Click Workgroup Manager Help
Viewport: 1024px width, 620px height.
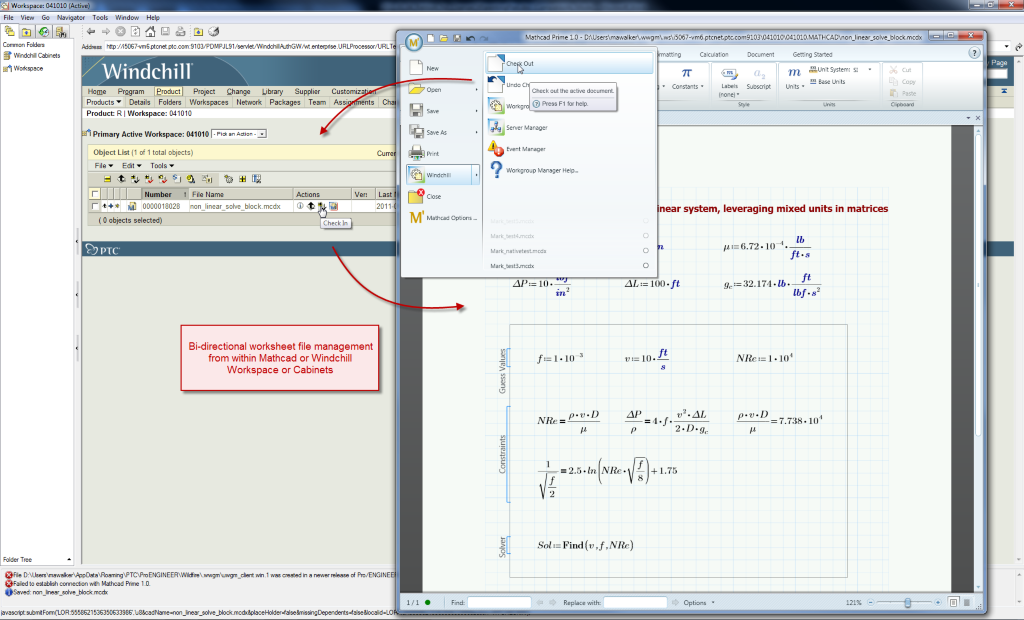coord(542,171)
